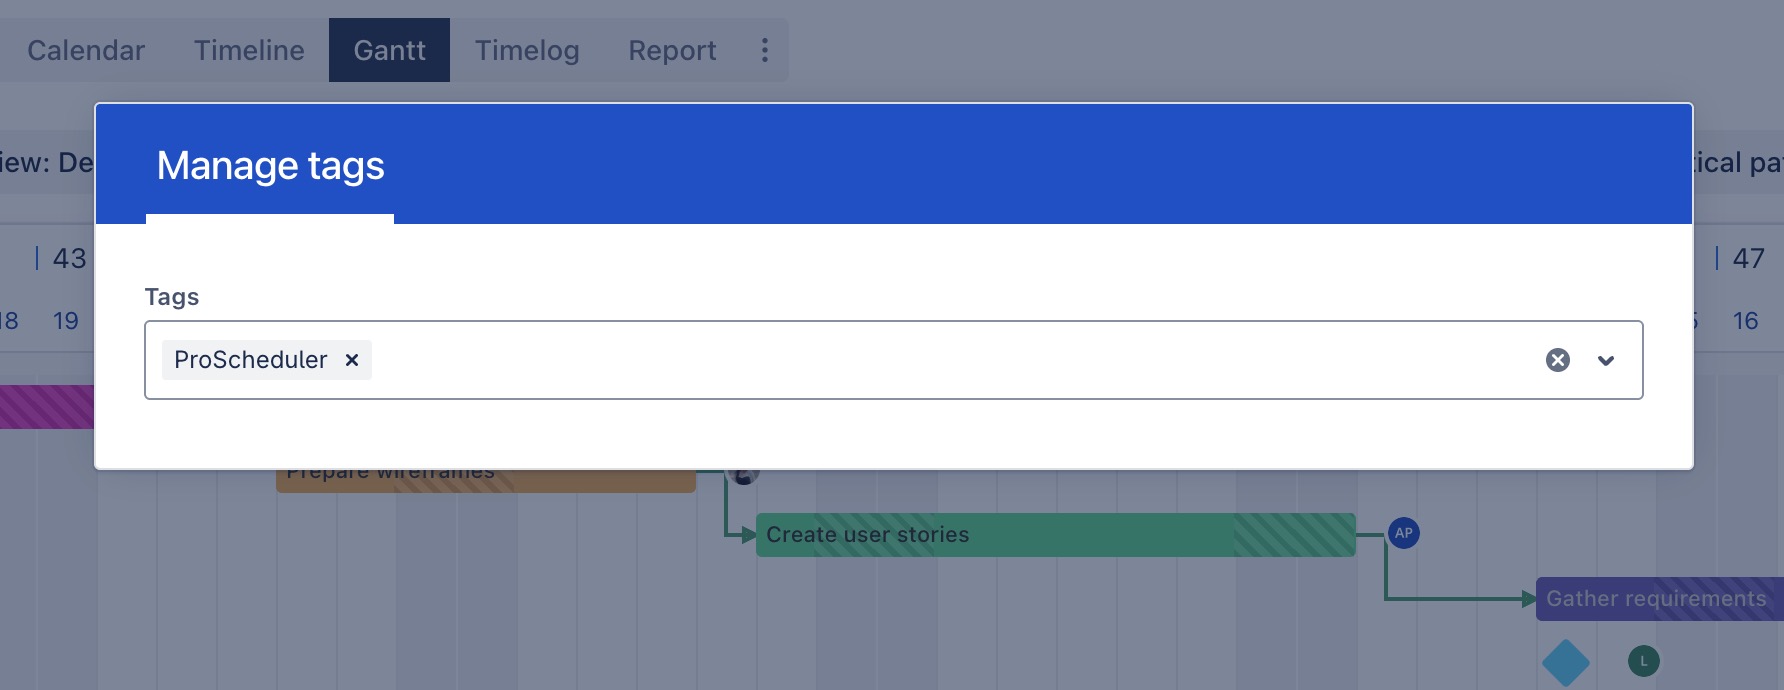
Task: Click the ProScheduler tag chip label
Action: [x=250, y=360]
